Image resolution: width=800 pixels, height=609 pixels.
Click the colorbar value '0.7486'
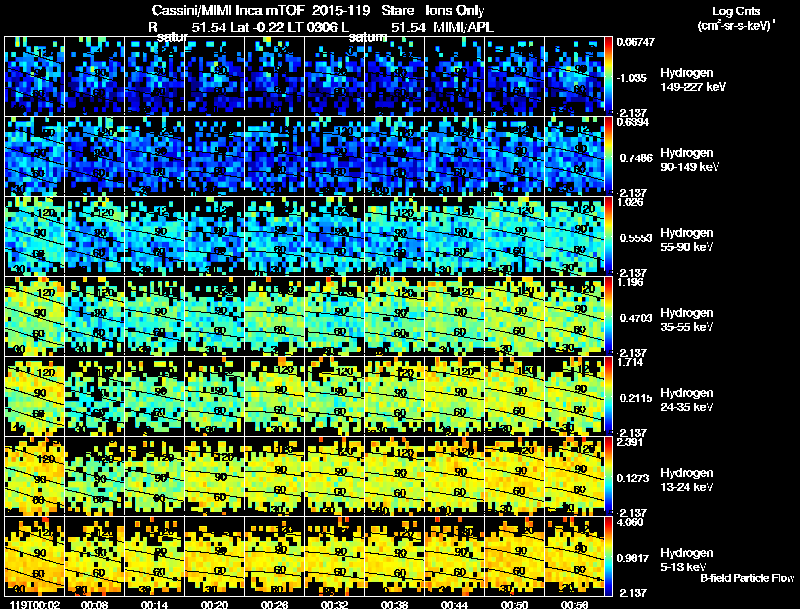636,158
